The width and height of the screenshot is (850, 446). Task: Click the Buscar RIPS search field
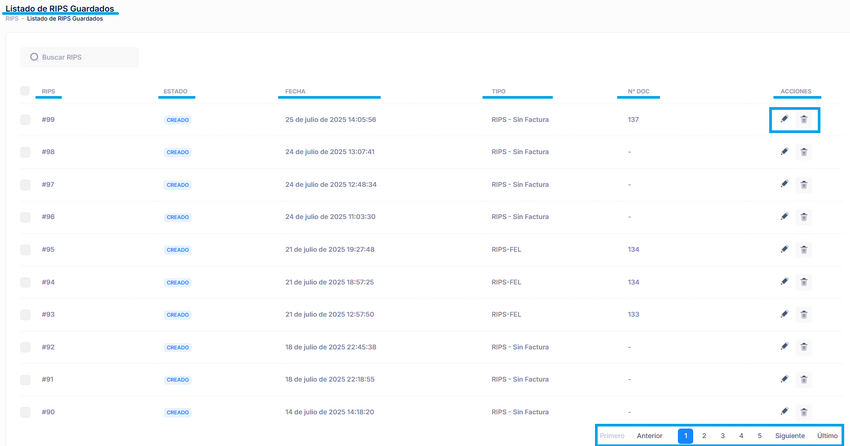(85, 57)
